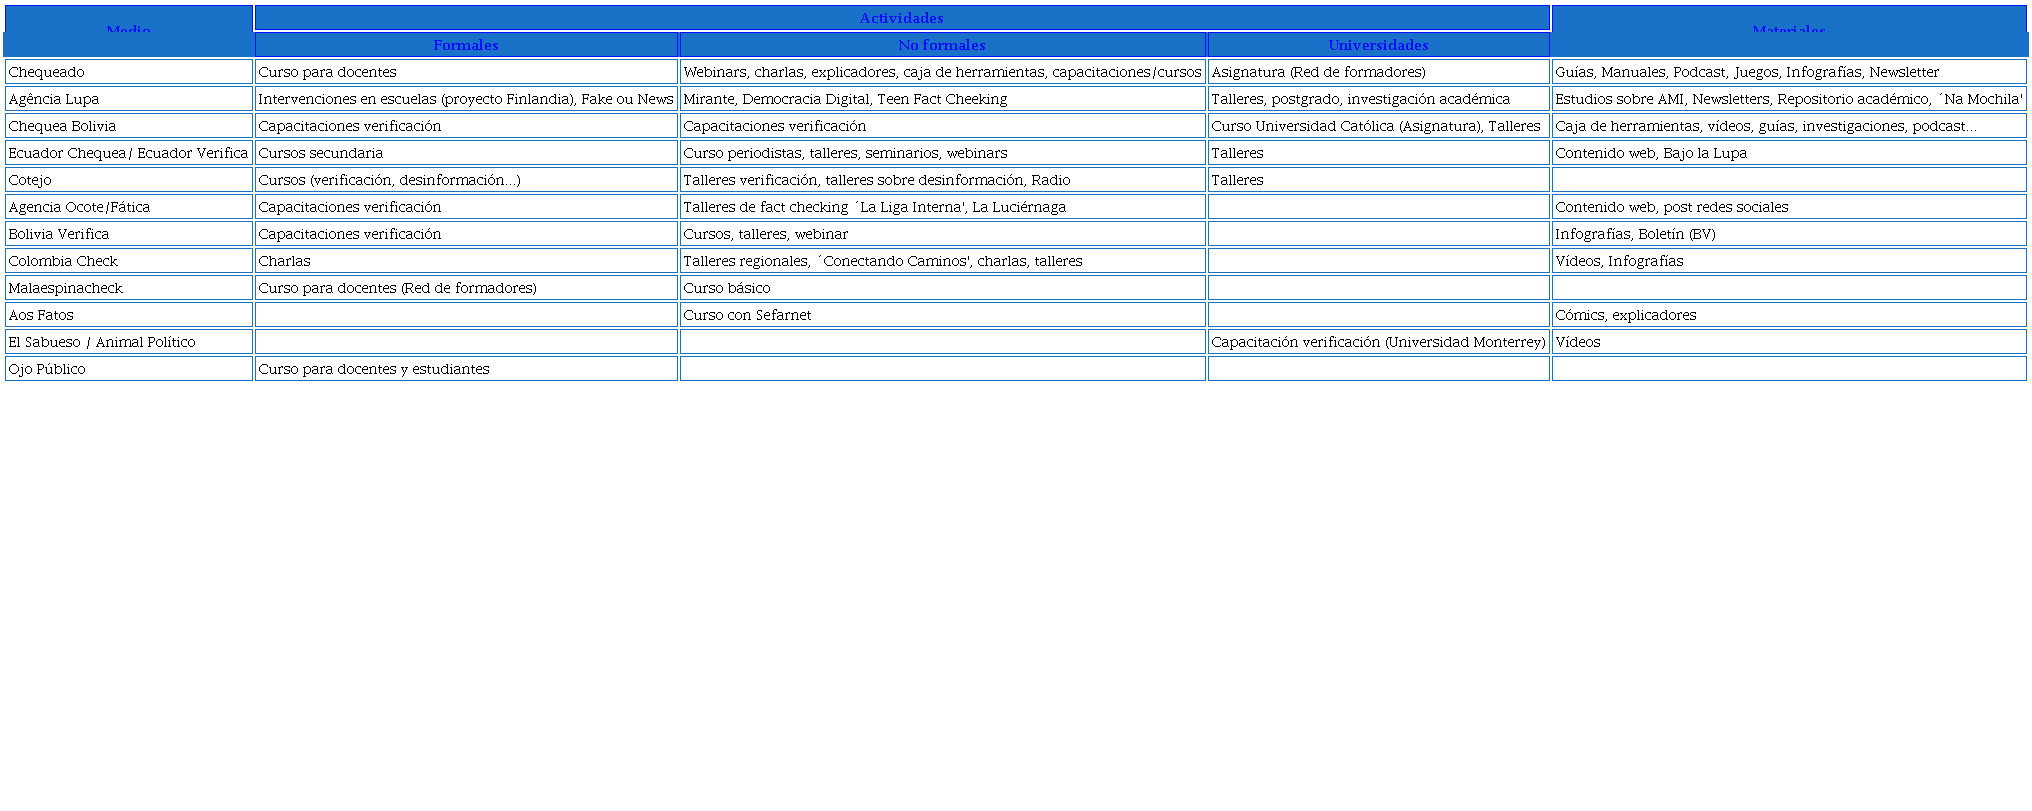Select the 'Contenido web, Bajo la Lupa' cell
The image size is (2032, 811).
click(x=1788, y=153)
